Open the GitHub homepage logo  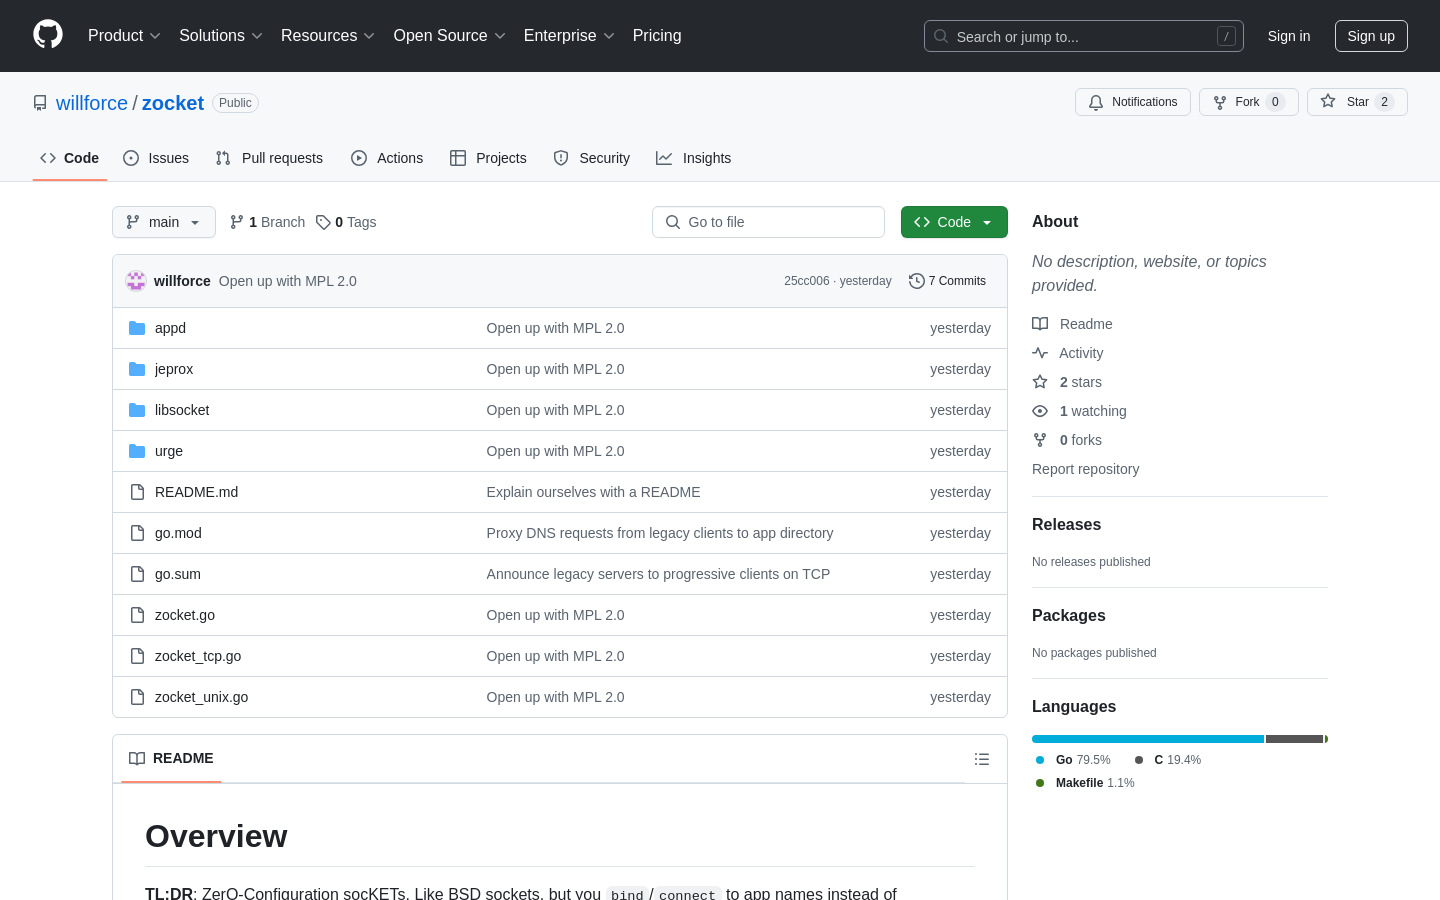tap(48, 35)
